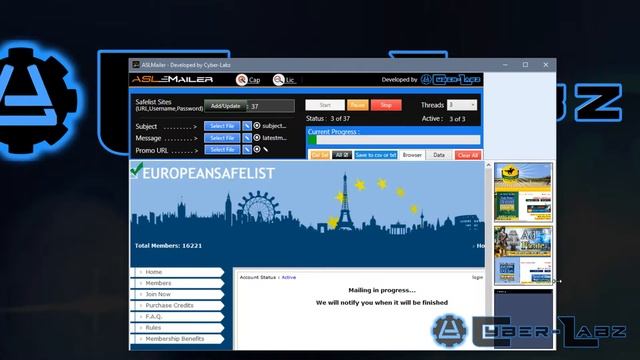Switch to the Data tab
The image size is (640, 360).
pyautogui.click(x=439, y=155)
